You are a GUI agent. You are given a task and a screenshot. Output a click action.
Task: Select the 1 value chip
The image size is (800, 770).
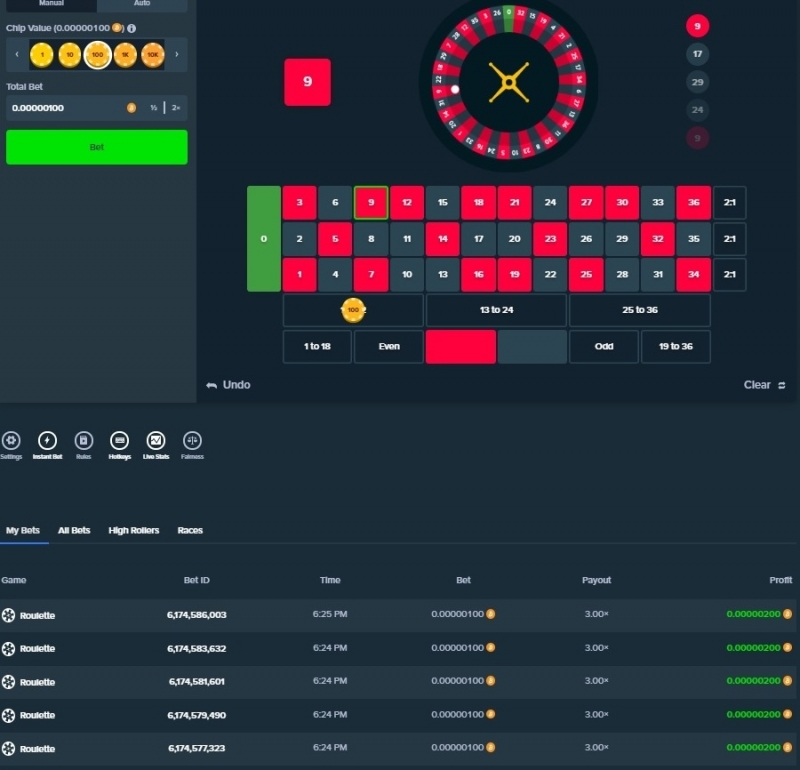(x=42, y=55)
